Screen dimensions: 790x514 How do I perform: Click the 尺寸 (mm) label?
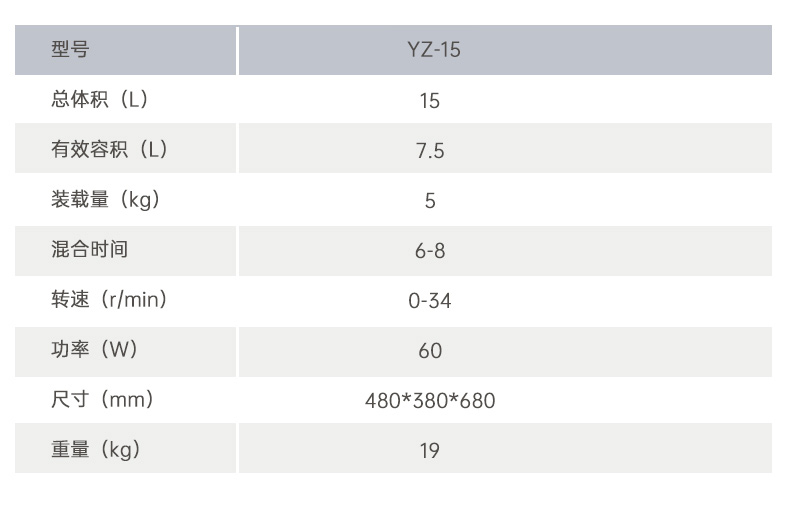point(102,399)
